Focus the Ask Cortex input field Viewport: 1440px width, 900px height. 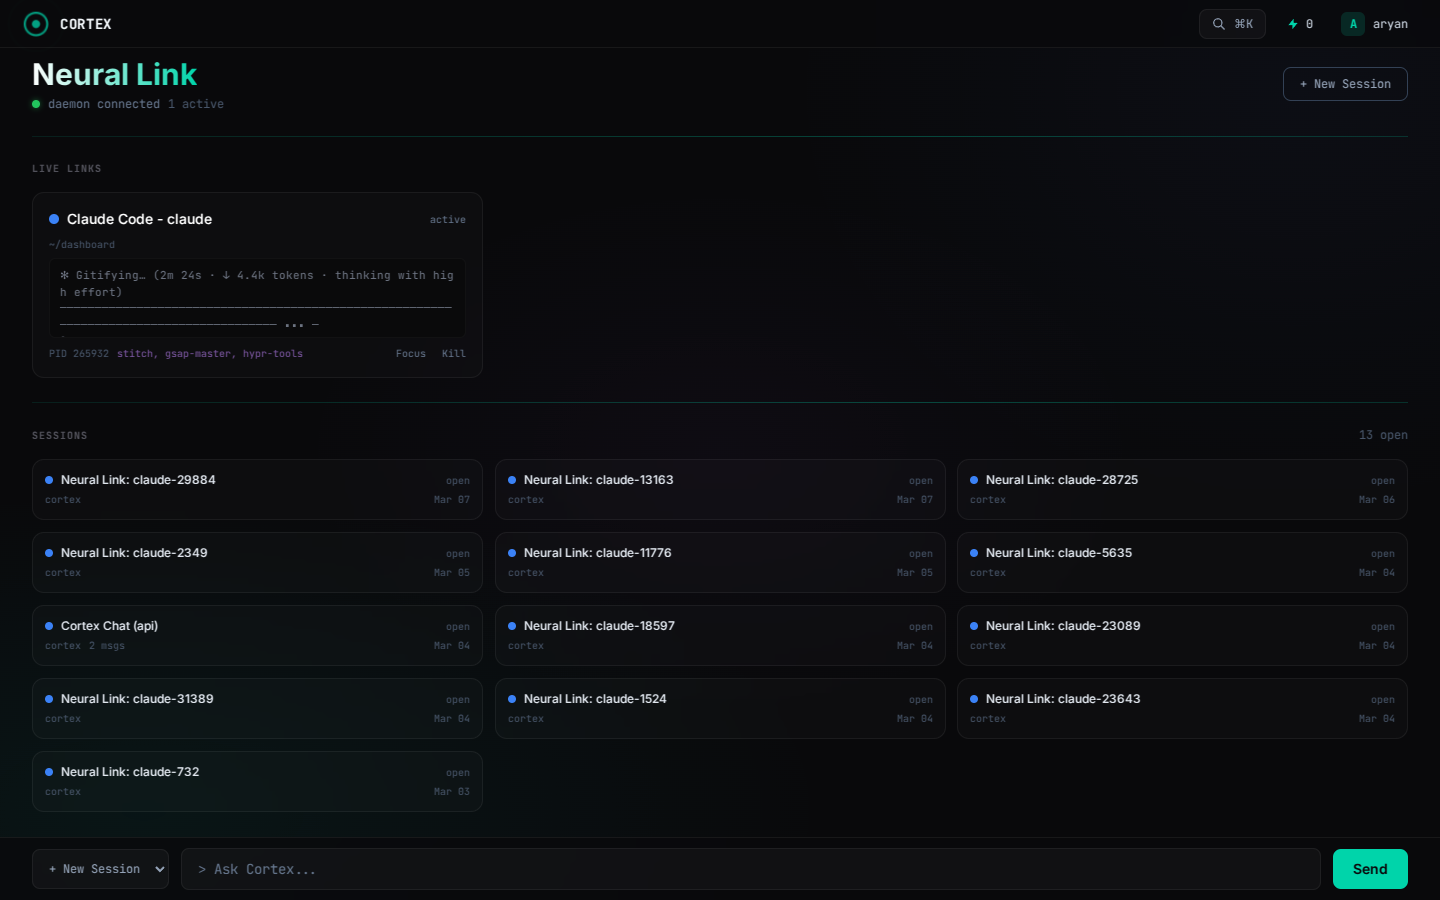click(x=751, y=869)
